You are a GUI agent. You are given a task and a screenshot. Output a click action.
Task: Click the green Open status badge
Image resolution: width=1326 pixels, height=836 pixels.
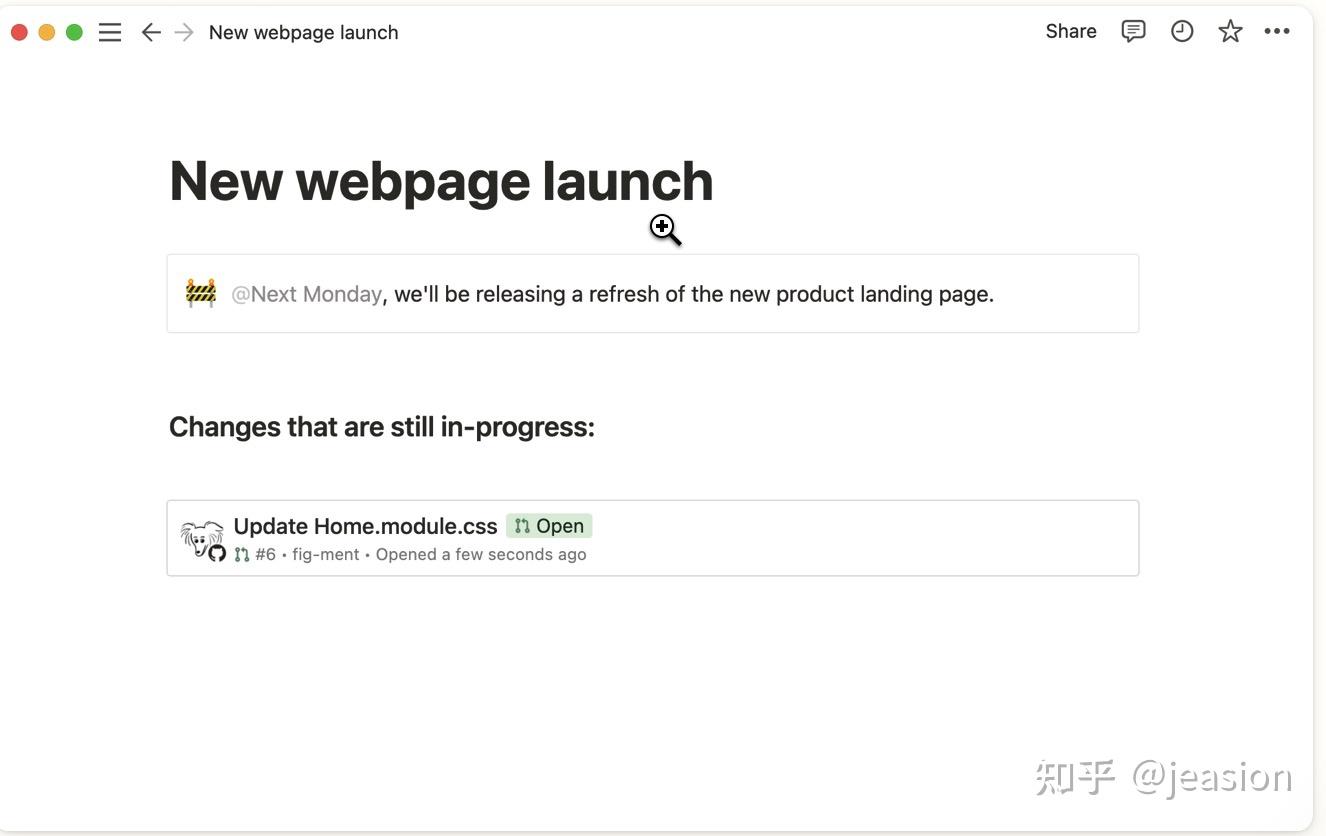point(549,526)
